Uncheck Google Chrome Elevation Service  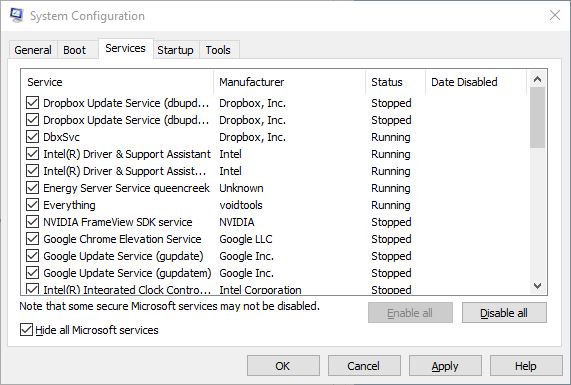[x=32, y=239]
